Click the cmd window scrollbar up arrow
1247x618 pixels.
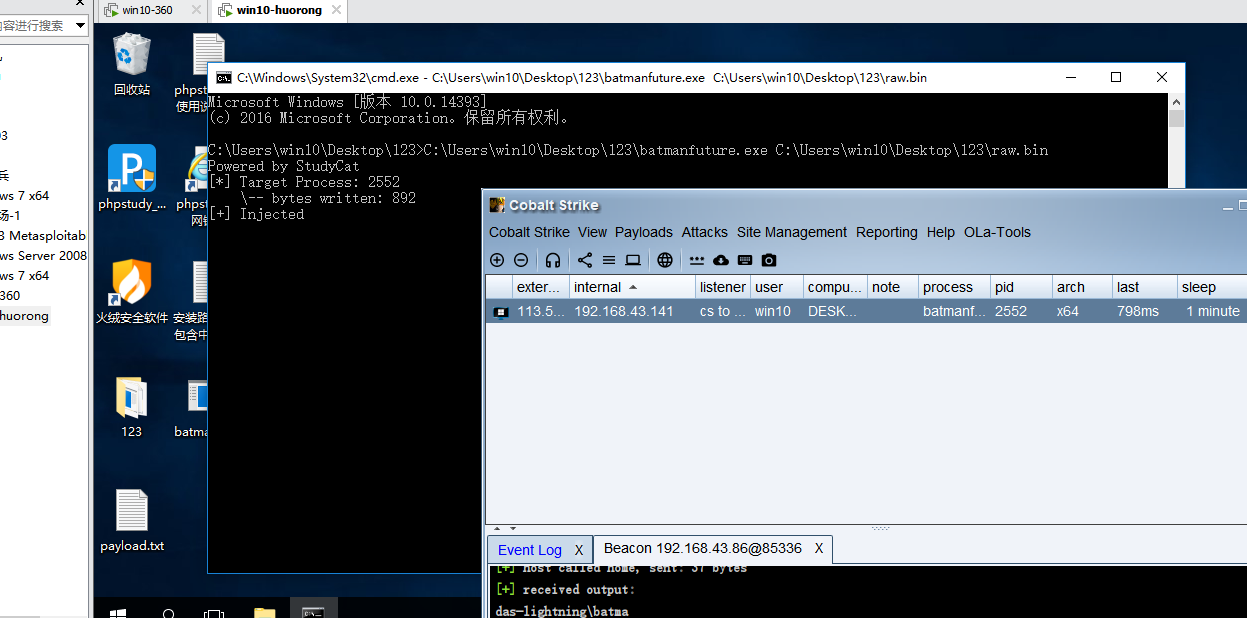(x=1176, y=102)
